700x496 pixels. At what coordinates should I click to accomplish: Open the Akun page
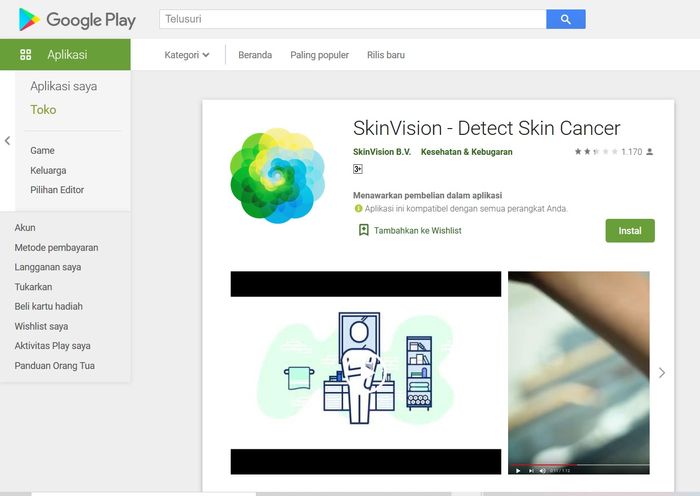point(25,228)
